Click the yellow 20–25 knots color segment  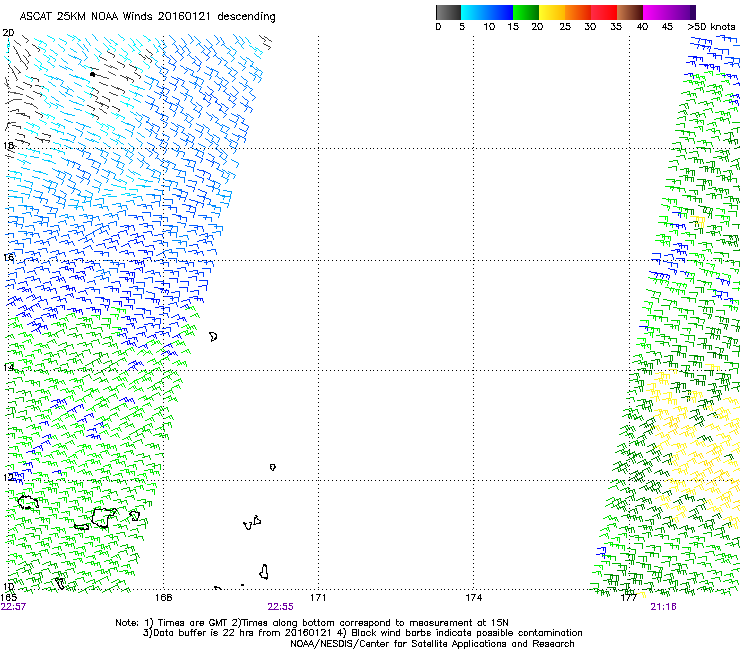click(x=552, y=12)
